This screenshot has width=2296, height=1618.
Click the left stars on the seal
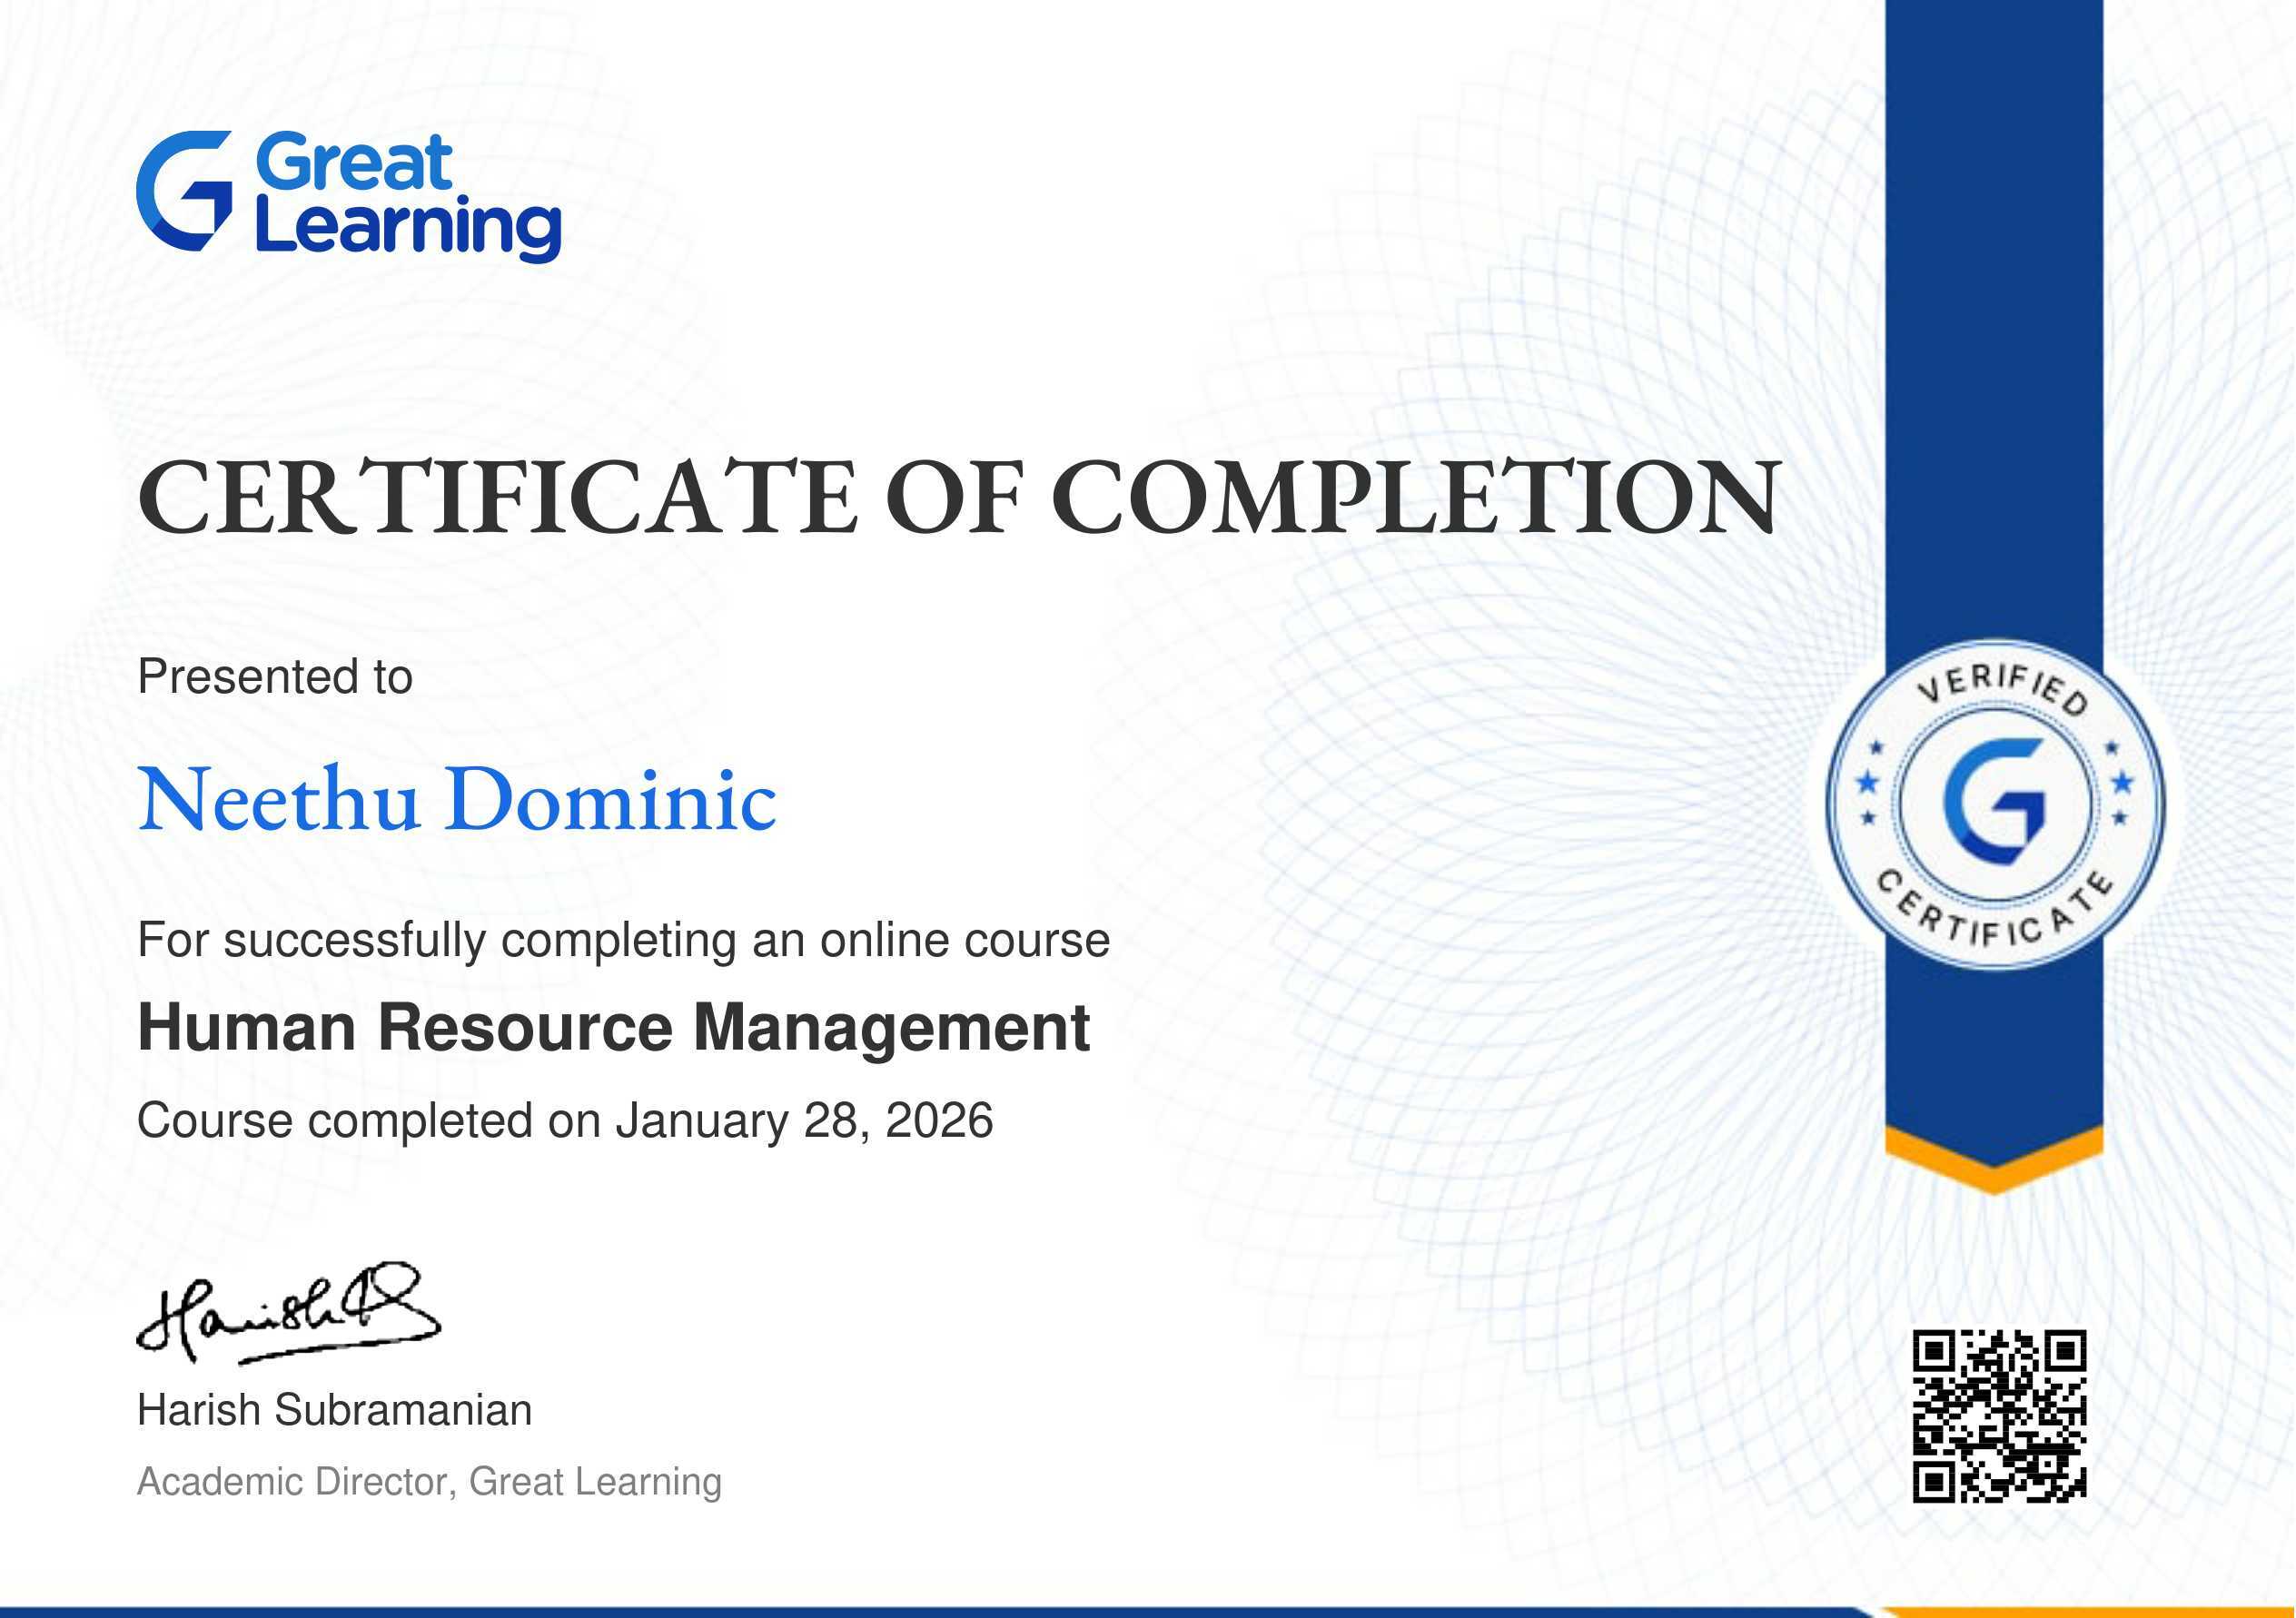tap(1868, 782)
